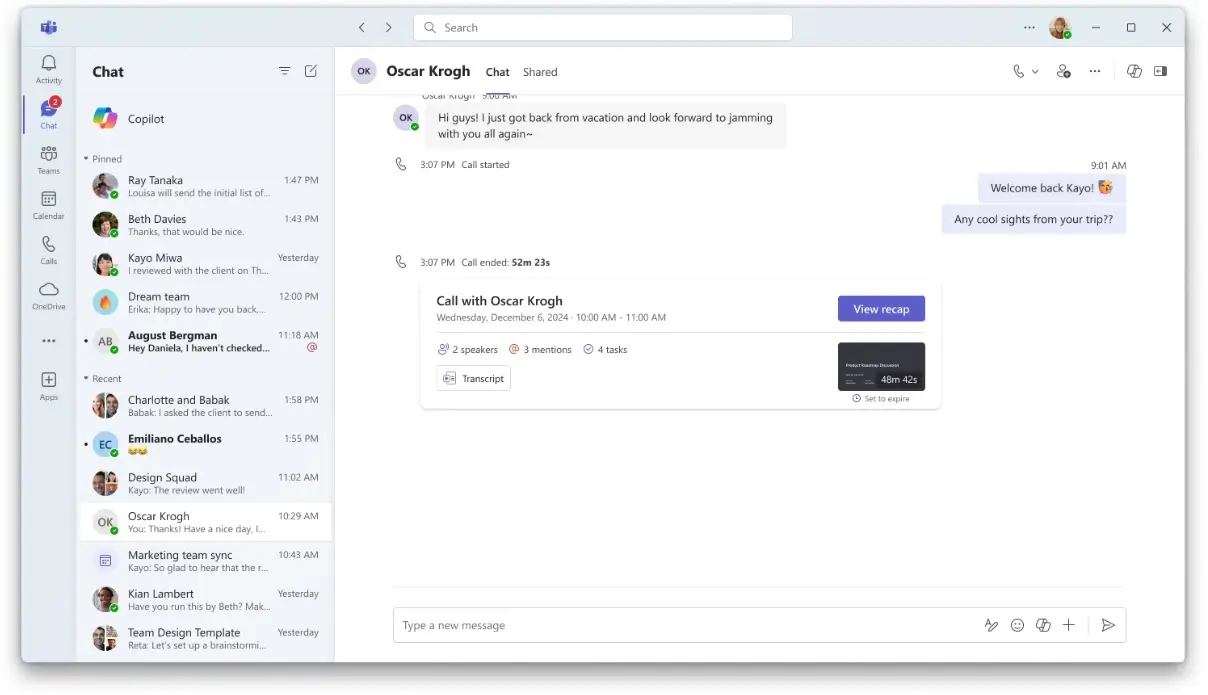Click the Type a new message field

680,625
